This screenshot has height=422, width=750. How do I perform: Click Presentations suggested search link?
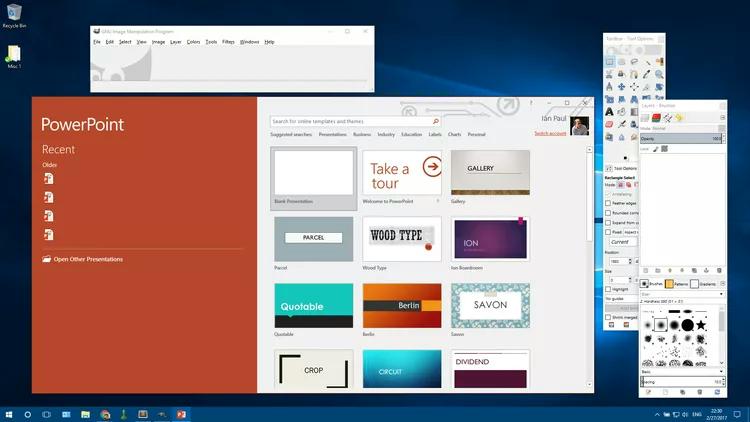pos(332,134)
